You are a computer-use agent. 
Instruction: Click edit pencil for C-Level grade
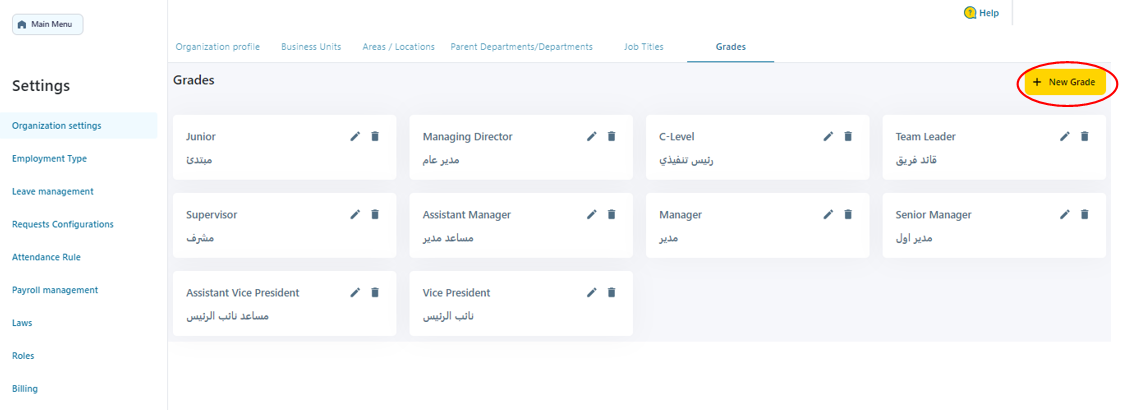click(828, 137)
